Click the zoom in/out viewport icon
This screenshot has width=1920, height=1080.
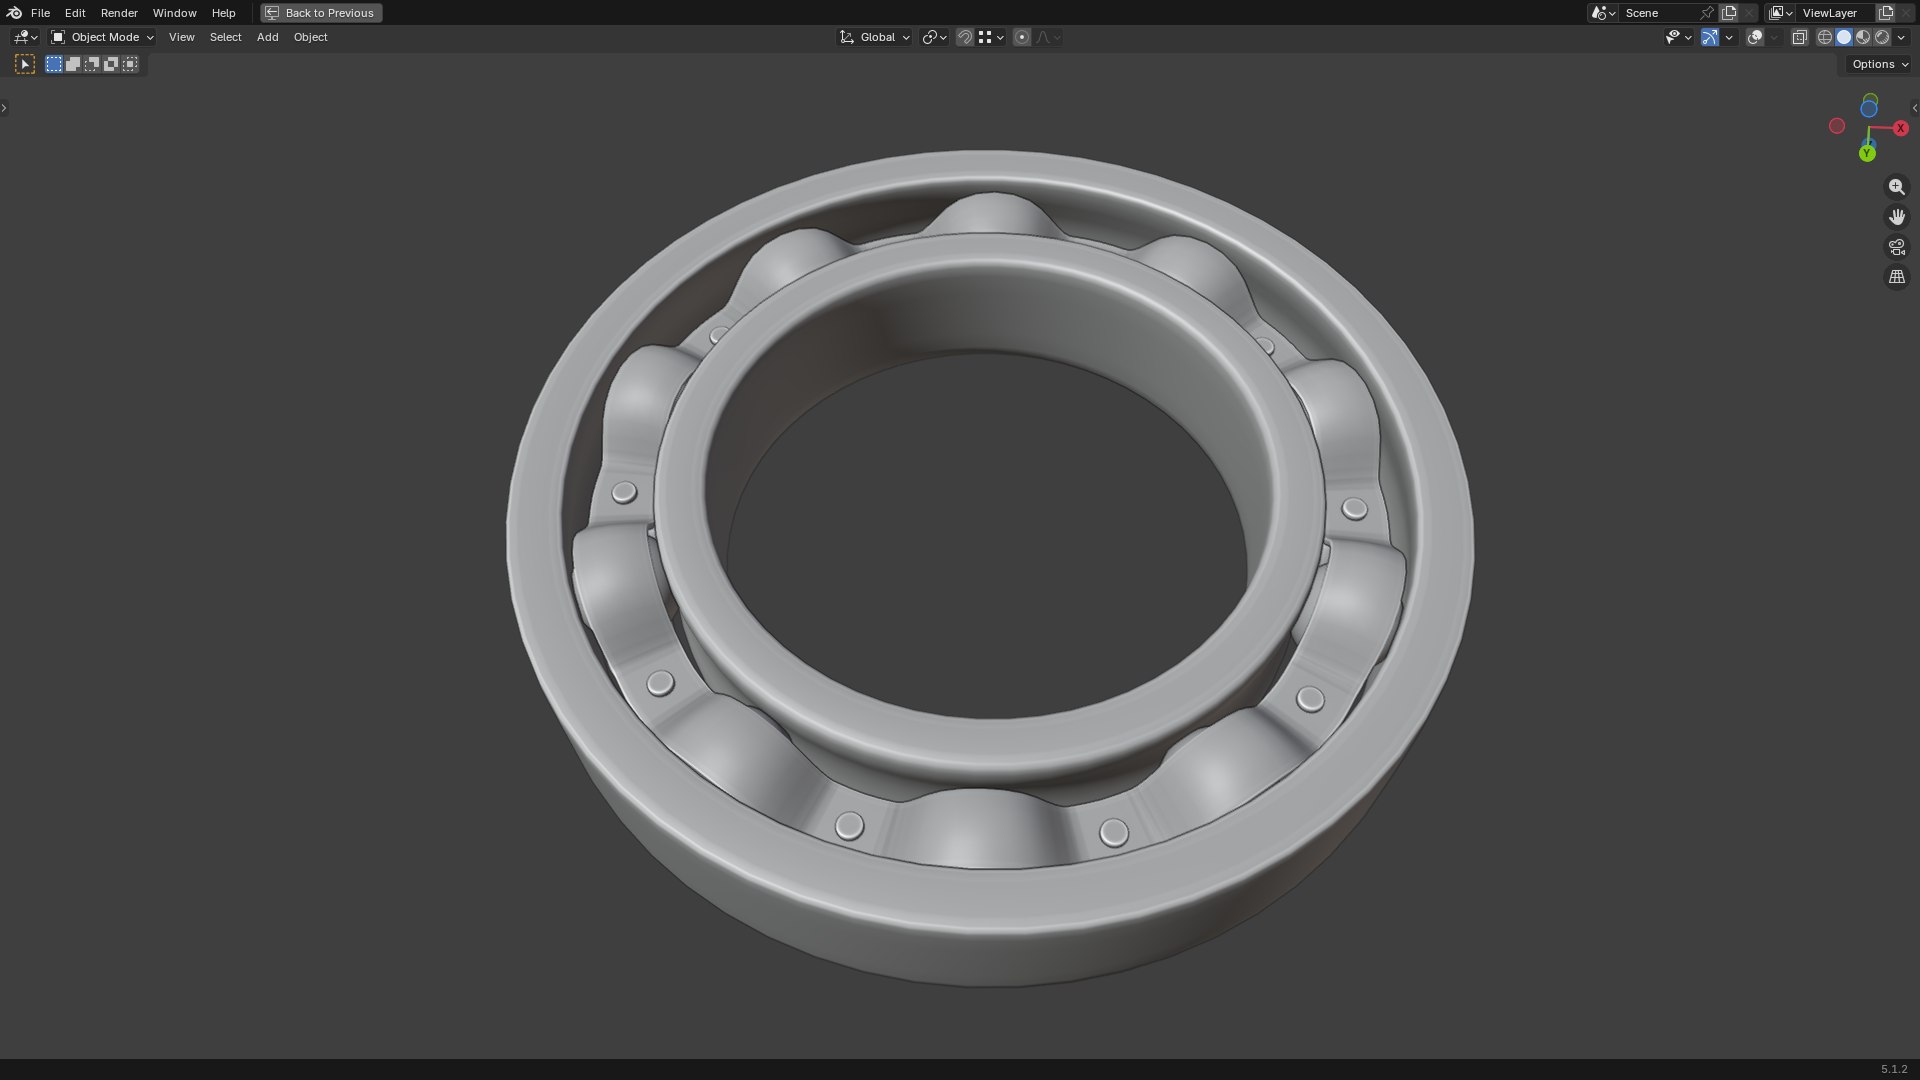[x=1897, y=187]
